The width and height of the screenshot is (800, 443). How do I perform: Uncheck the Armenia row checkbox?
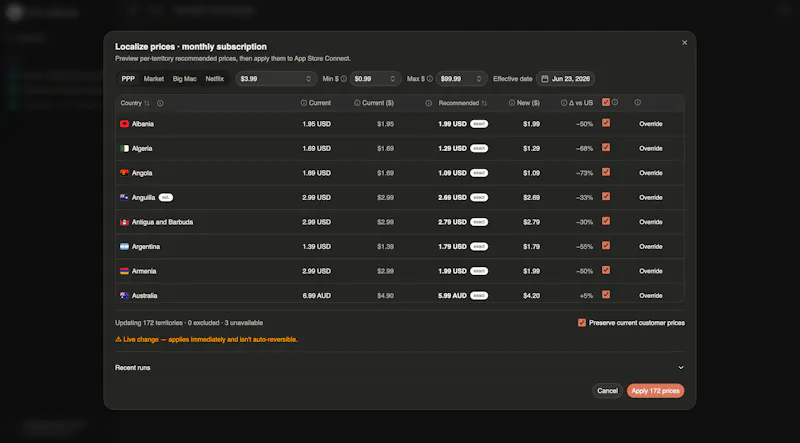606,270
